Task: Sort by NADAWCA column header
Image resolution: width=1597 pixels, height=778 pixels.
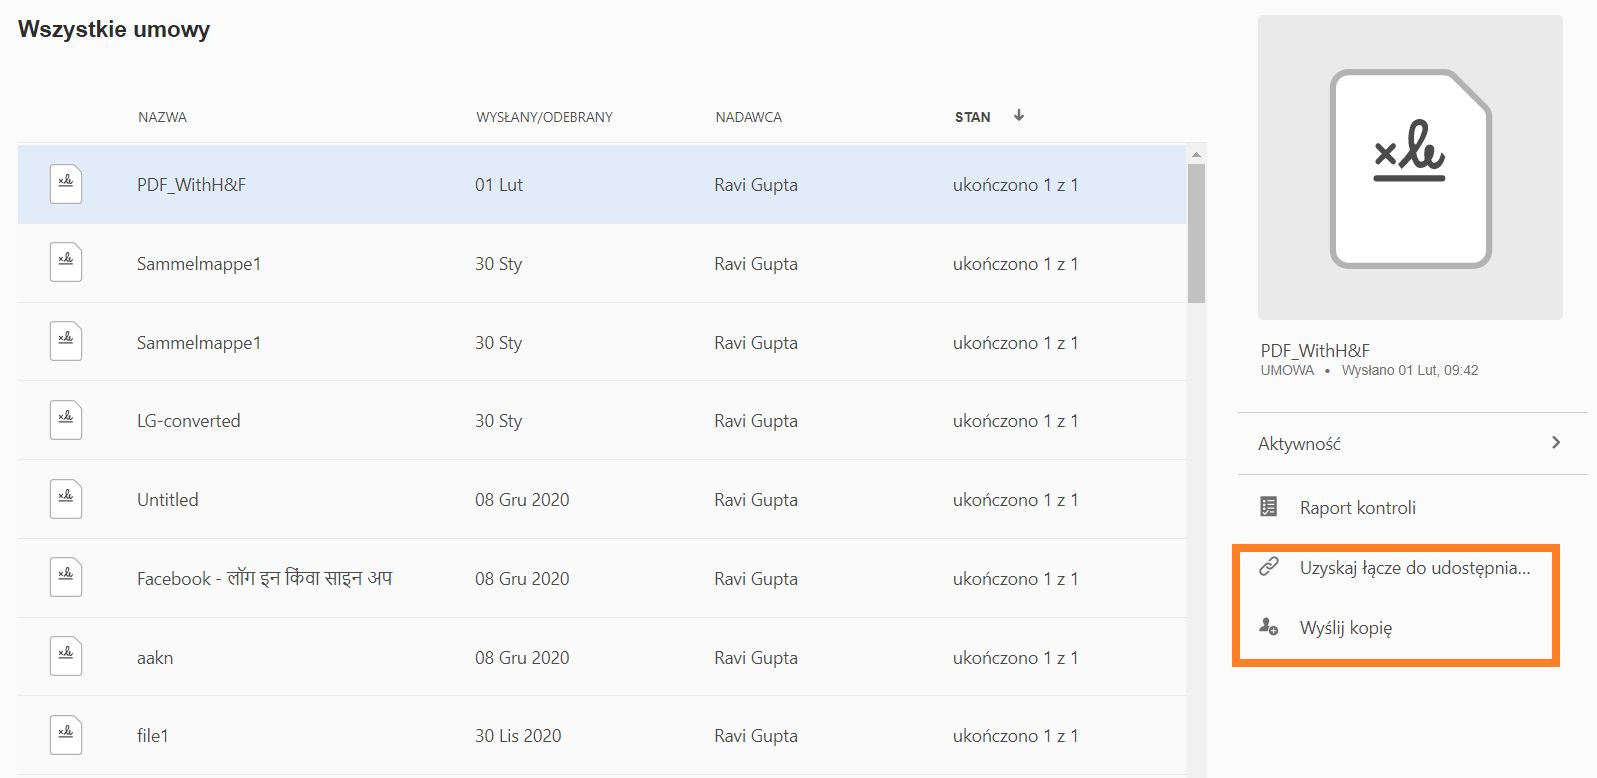Action: [748, 117]
